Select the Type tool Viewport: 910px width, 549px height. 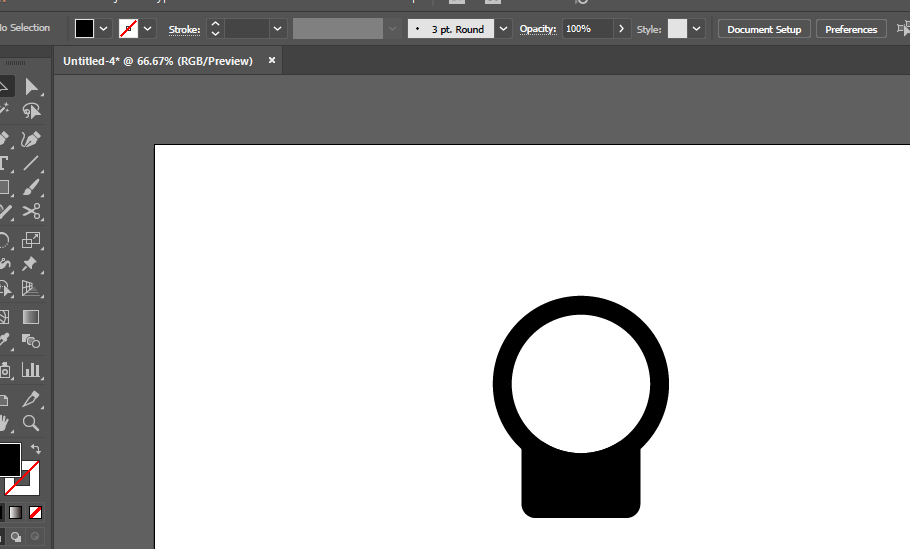(x=5, y=163)
